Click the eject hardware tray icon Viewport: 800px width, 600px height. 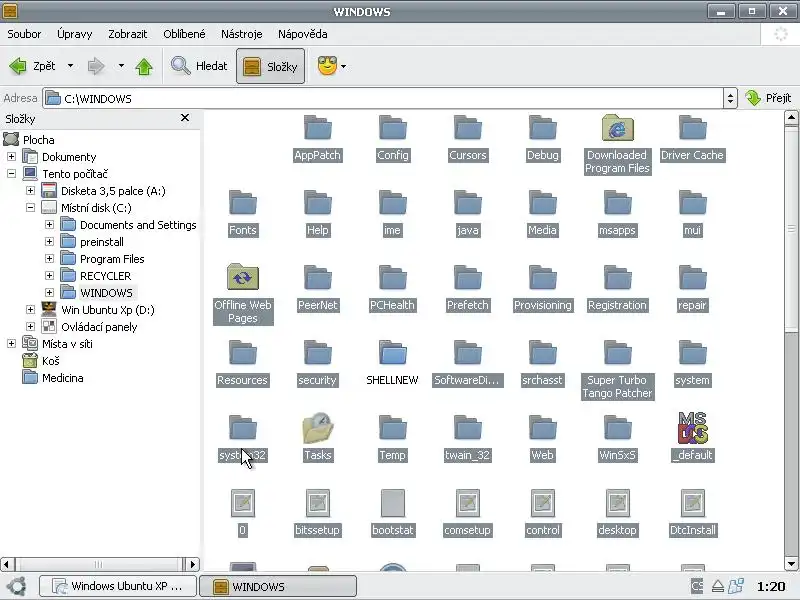coord(717,586)
